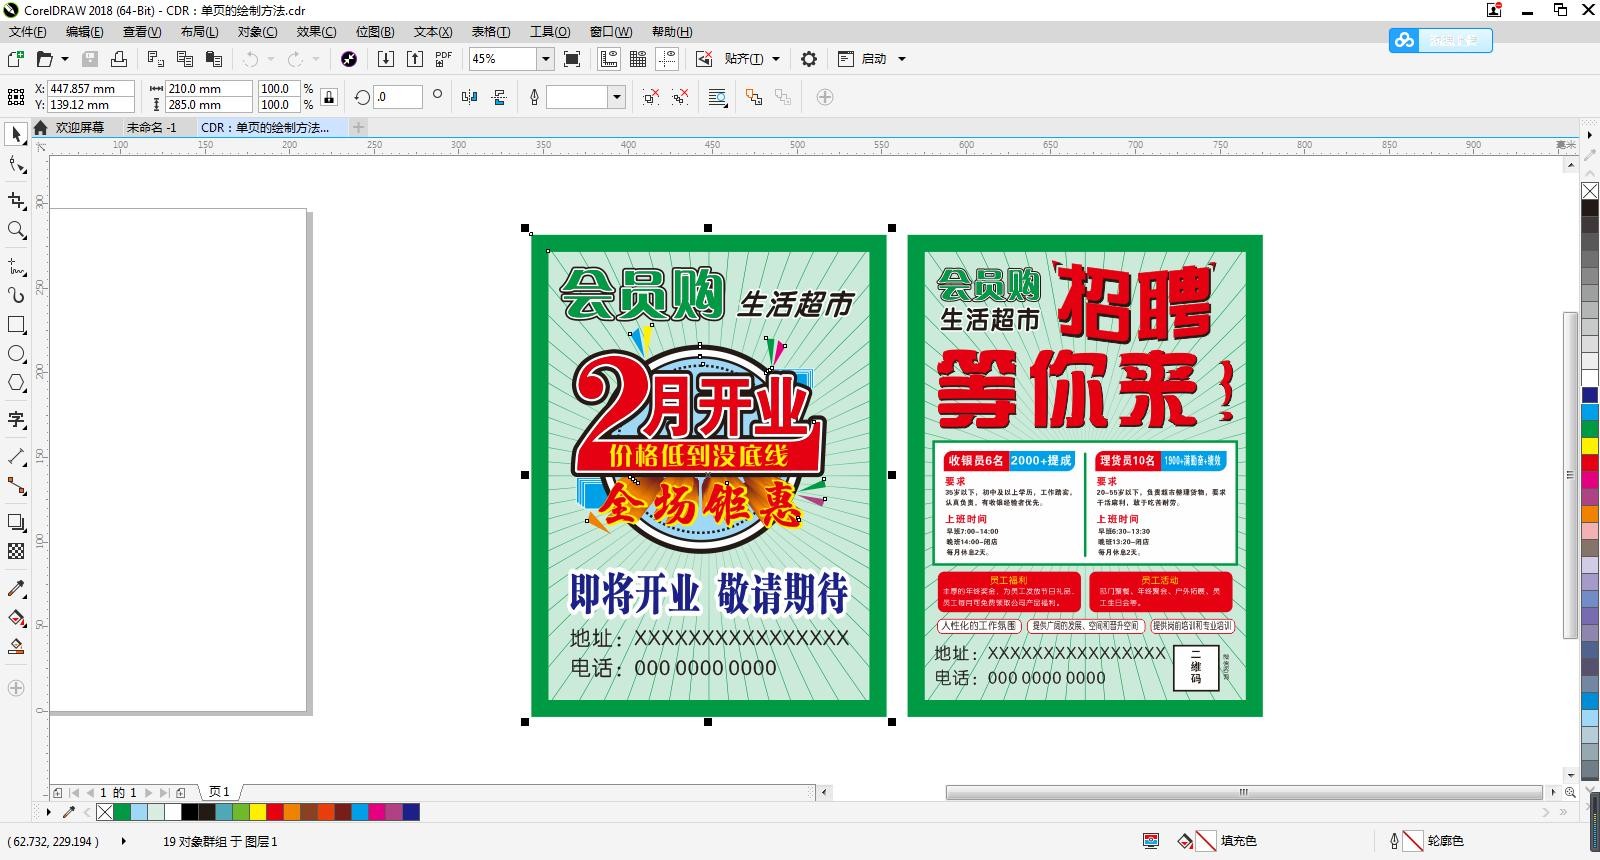Select the Eyedropper tool
Viewport: 1600px width, 860px height.
[16, 589]
